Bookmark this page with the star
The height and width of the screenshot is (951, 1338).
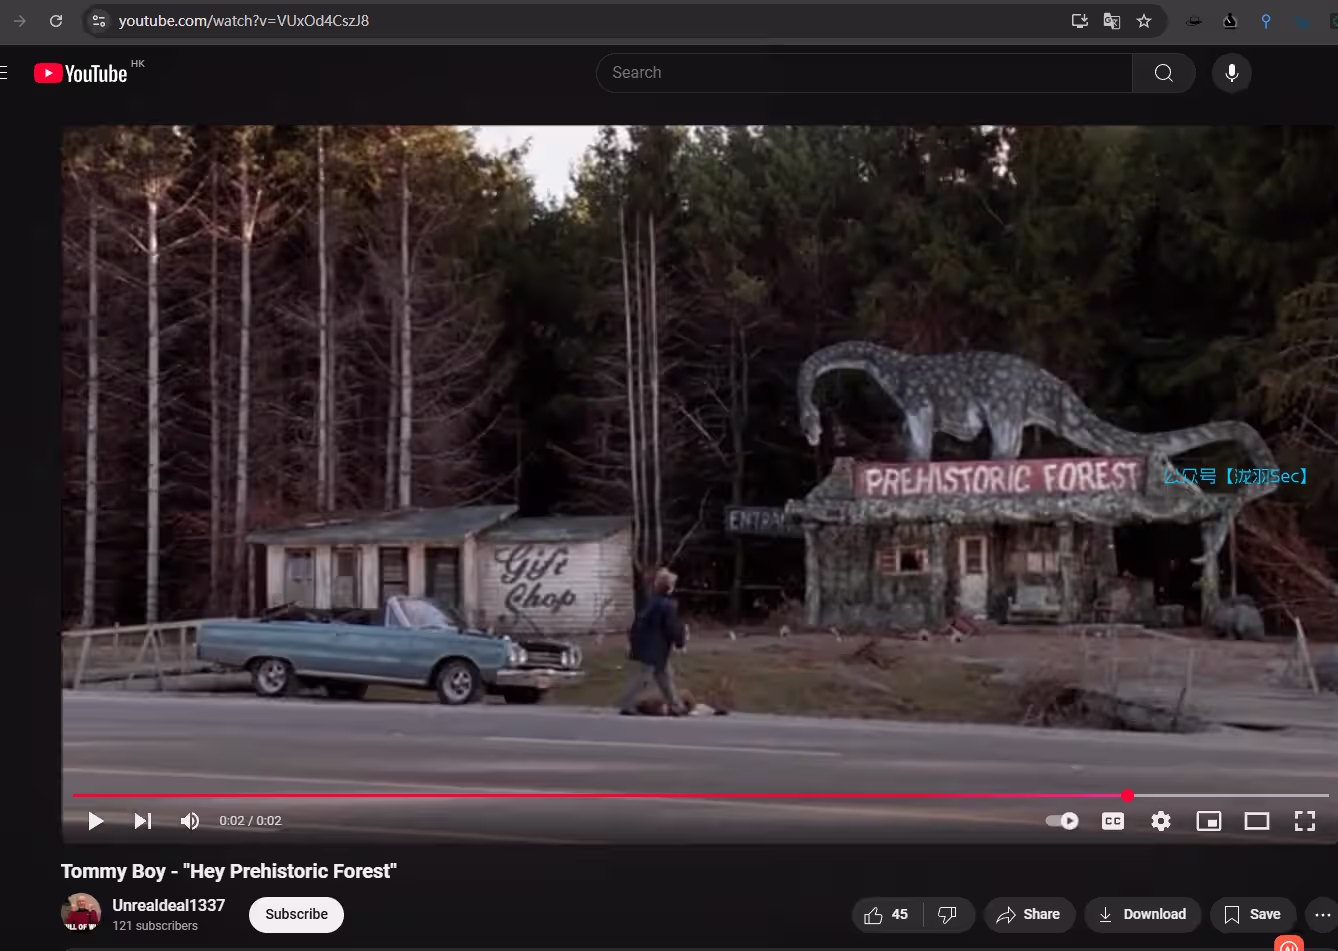1144,21
